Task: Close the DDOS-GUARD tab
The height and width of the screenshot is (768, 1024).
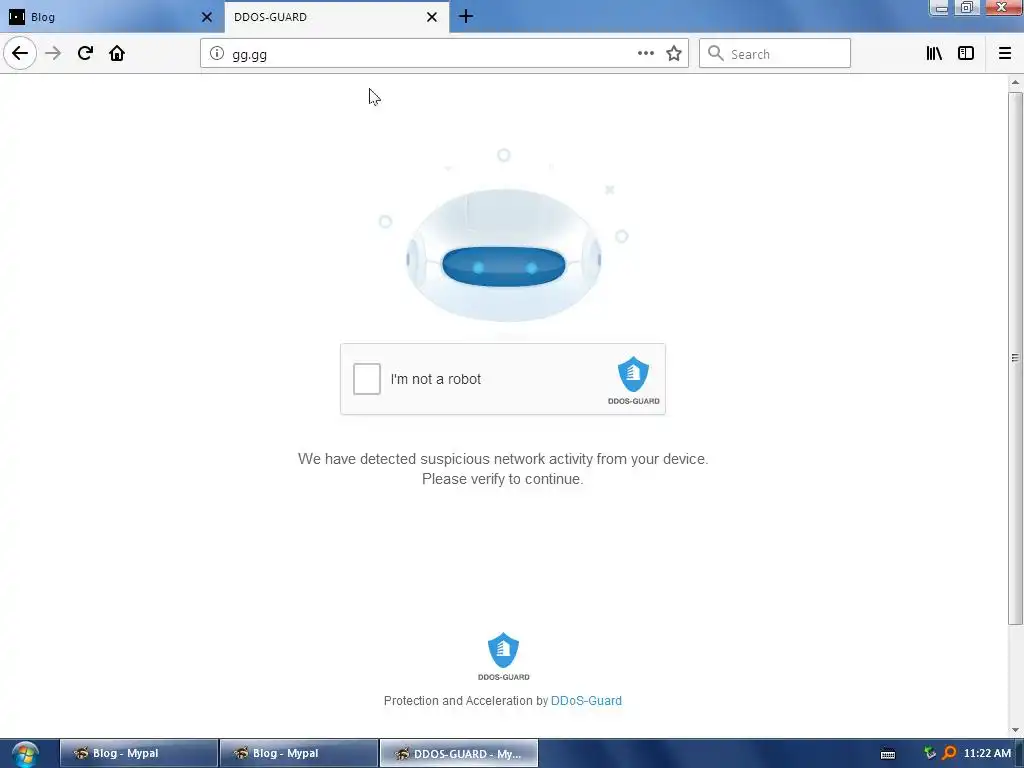Action: tap(432, 17)
